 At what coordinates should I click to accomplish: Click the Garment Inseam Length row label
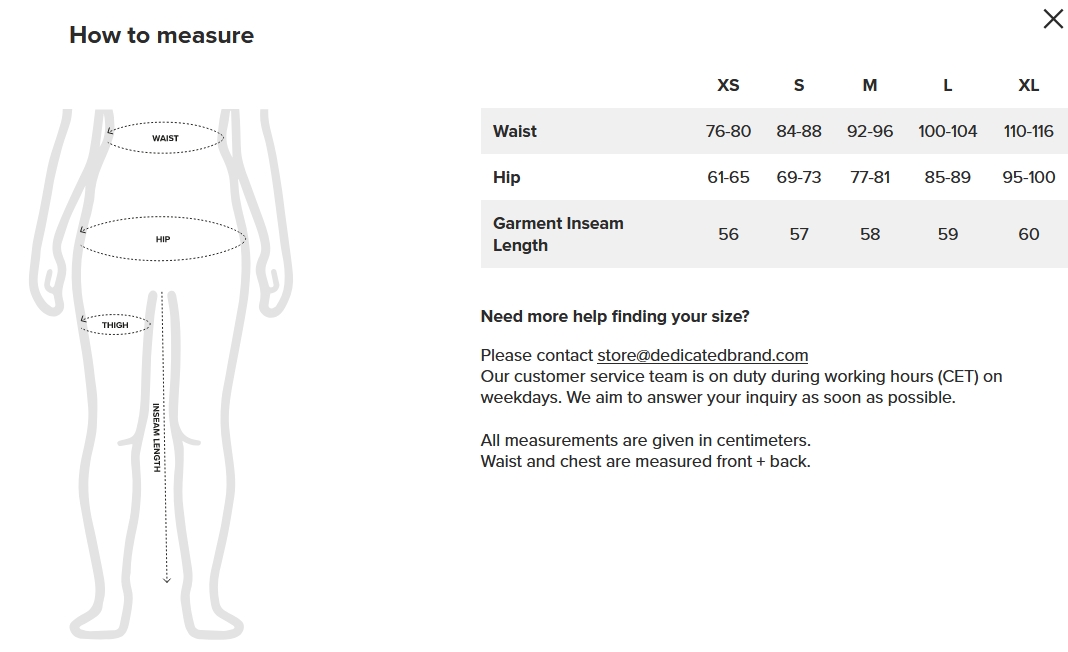click(x=559, y=234)
